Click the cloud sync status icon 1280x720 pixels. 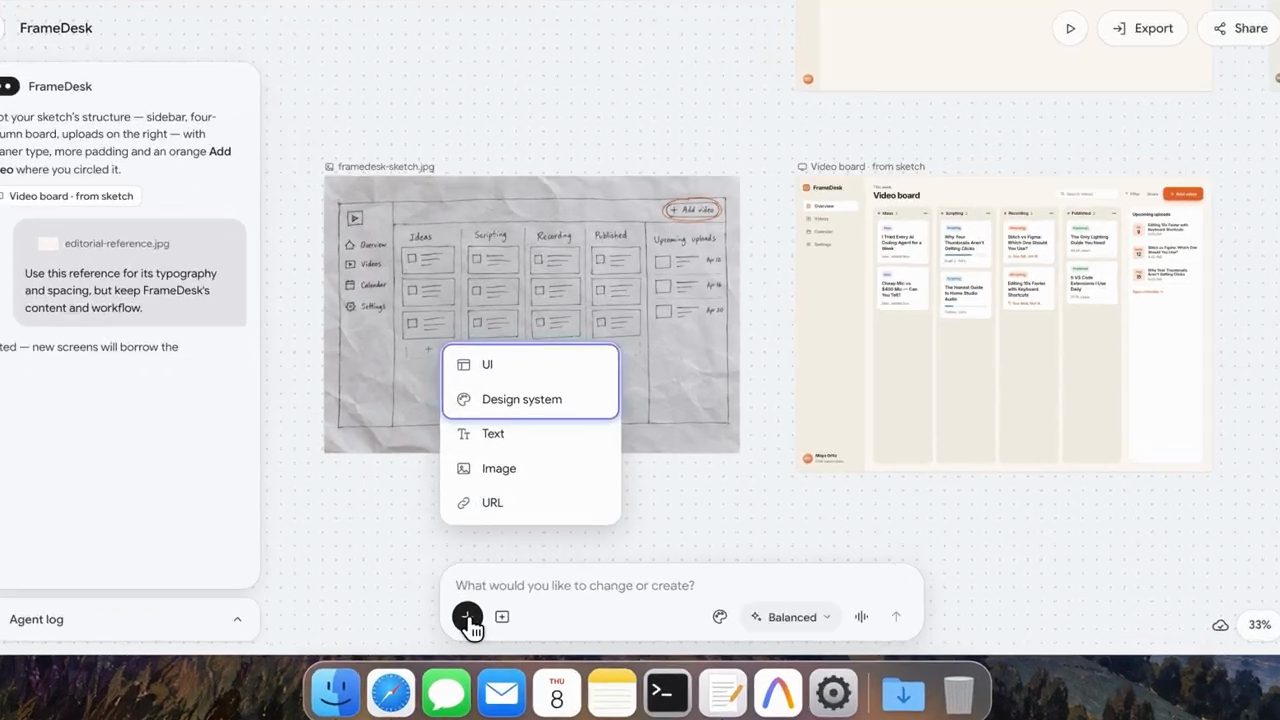[x=1220, y=625]
